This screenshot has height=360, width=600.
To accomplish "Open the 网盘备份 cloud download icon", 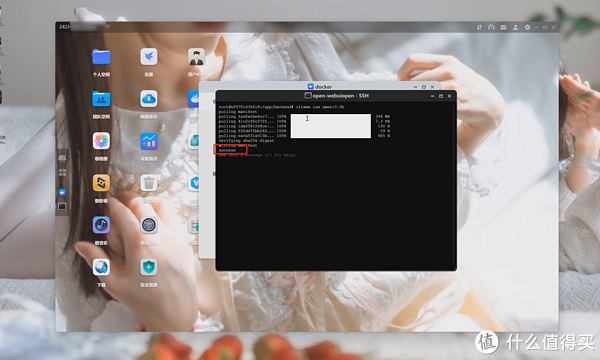I will tap(149, 99).
